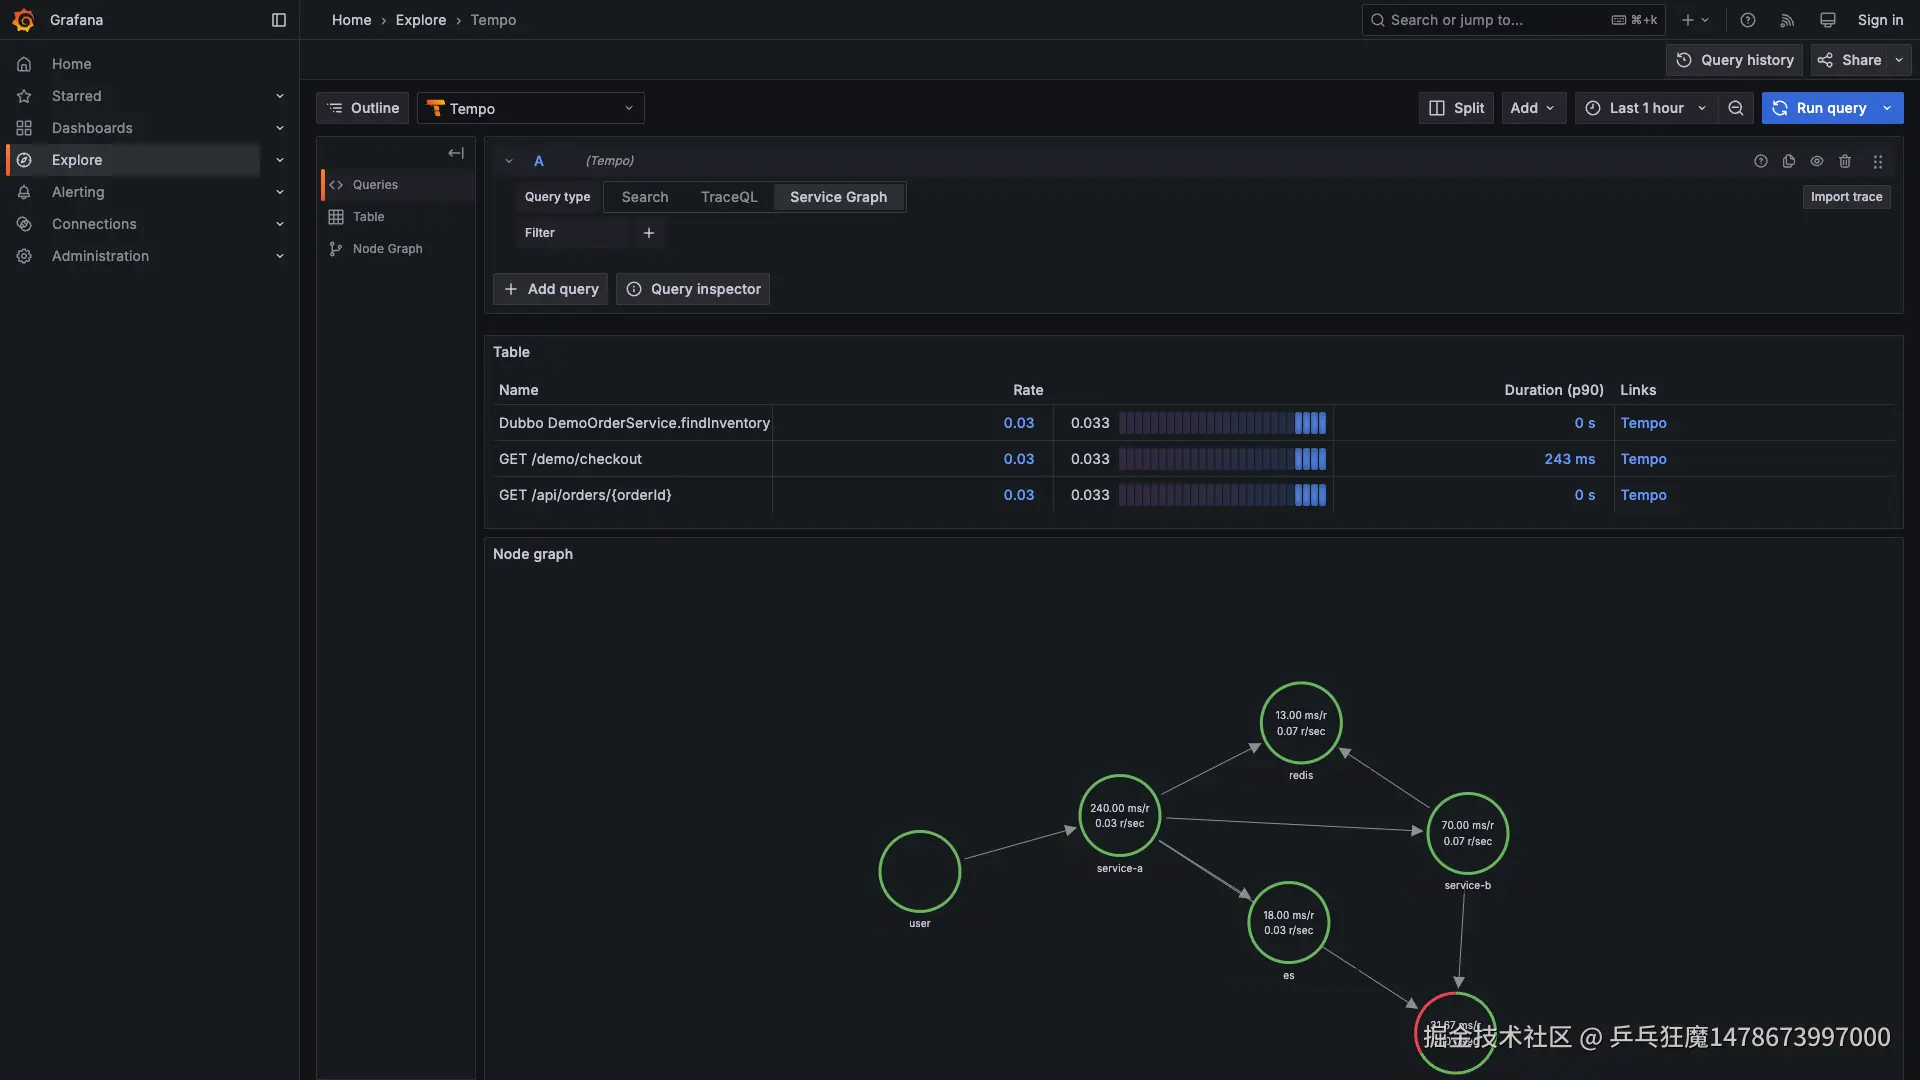The height and width of the screenshot is (1080, 1920).
Task: Click rate 0.03 for Dubbo DemoOrderService.findInventory
Action: (x=1019, y=423)
